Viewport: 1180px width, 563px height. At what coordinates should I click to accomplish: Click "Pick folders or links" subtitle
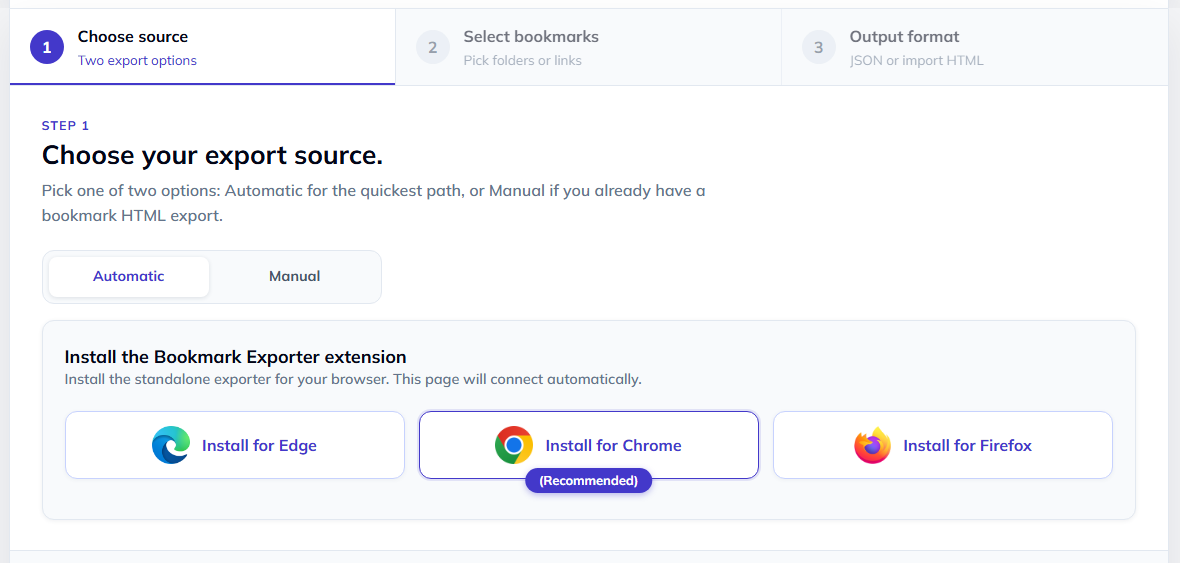[x=522, y=60]
